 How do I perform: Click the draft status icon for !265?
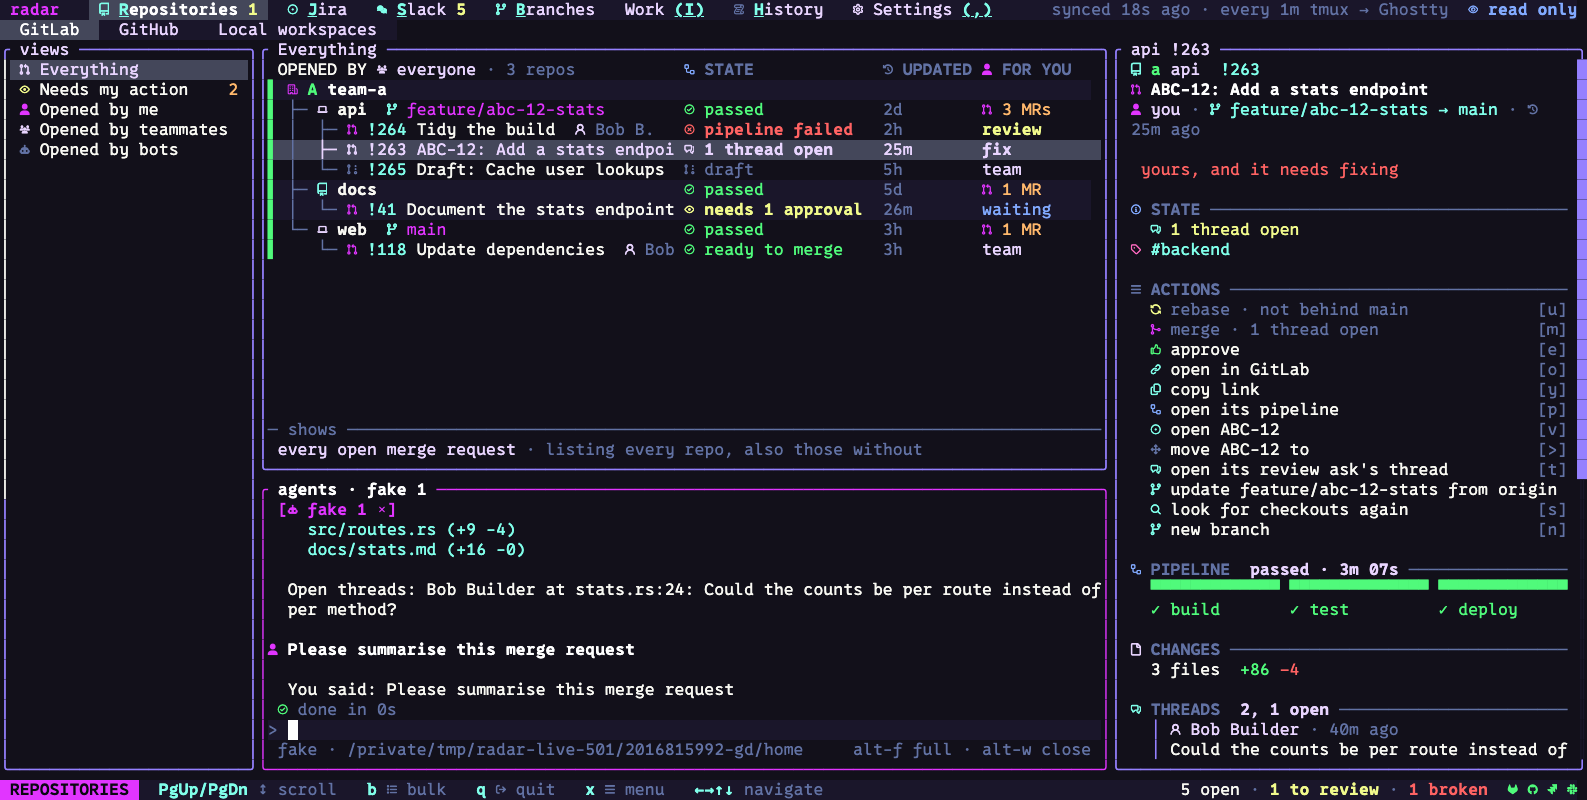689,170
